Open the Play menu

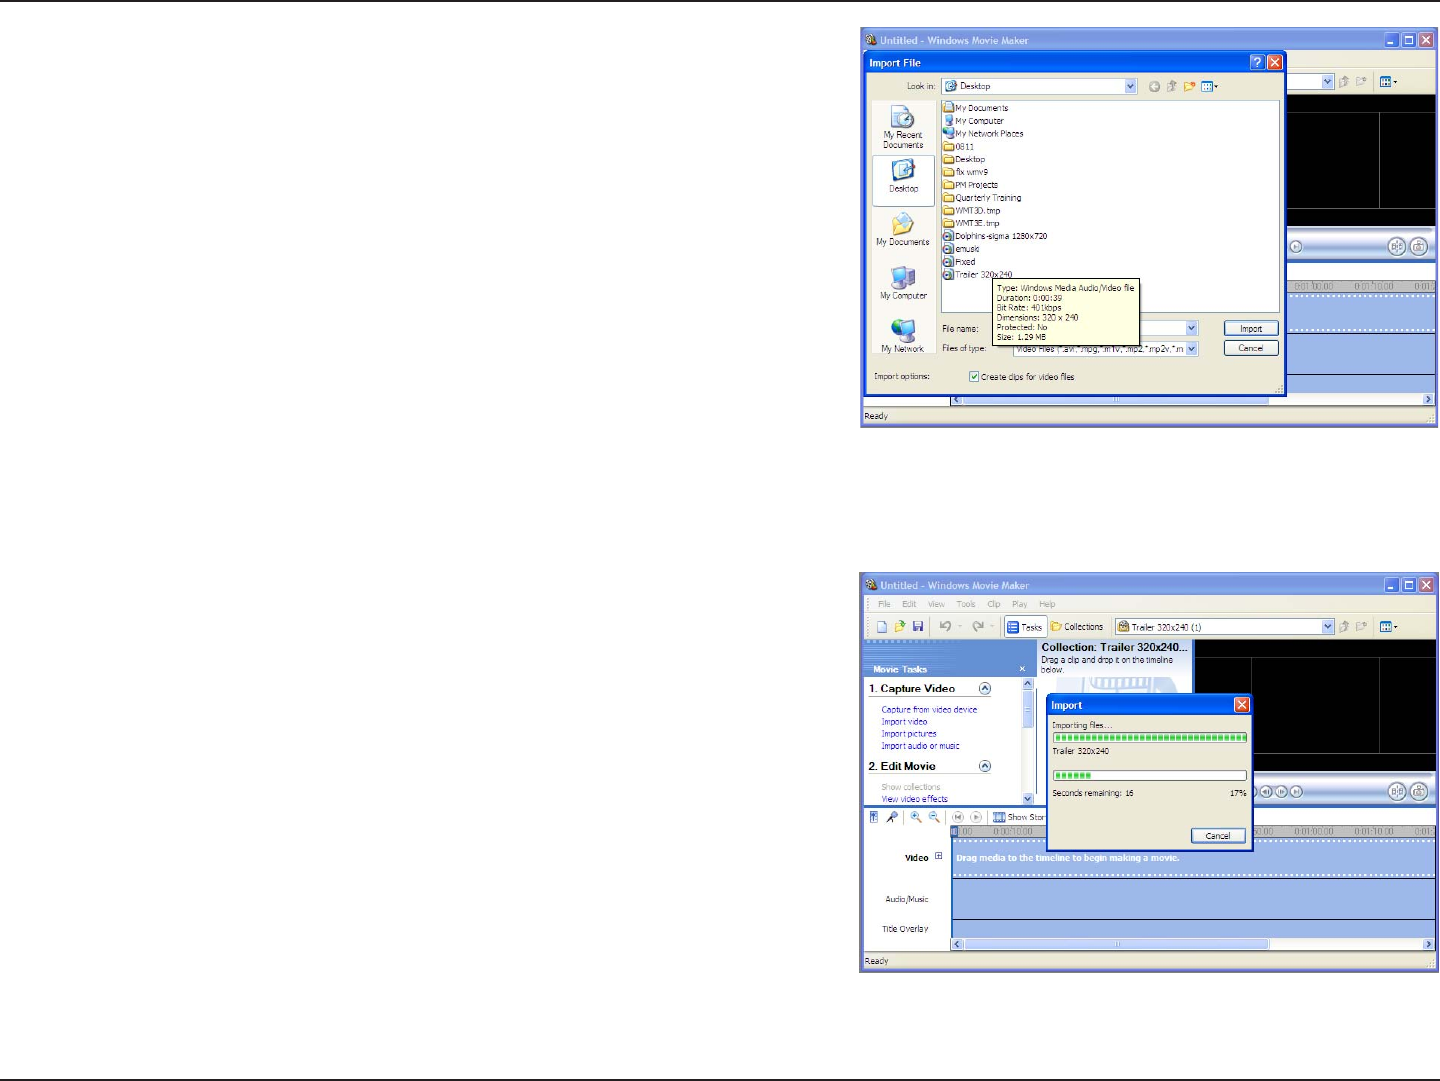(1020, 604)
